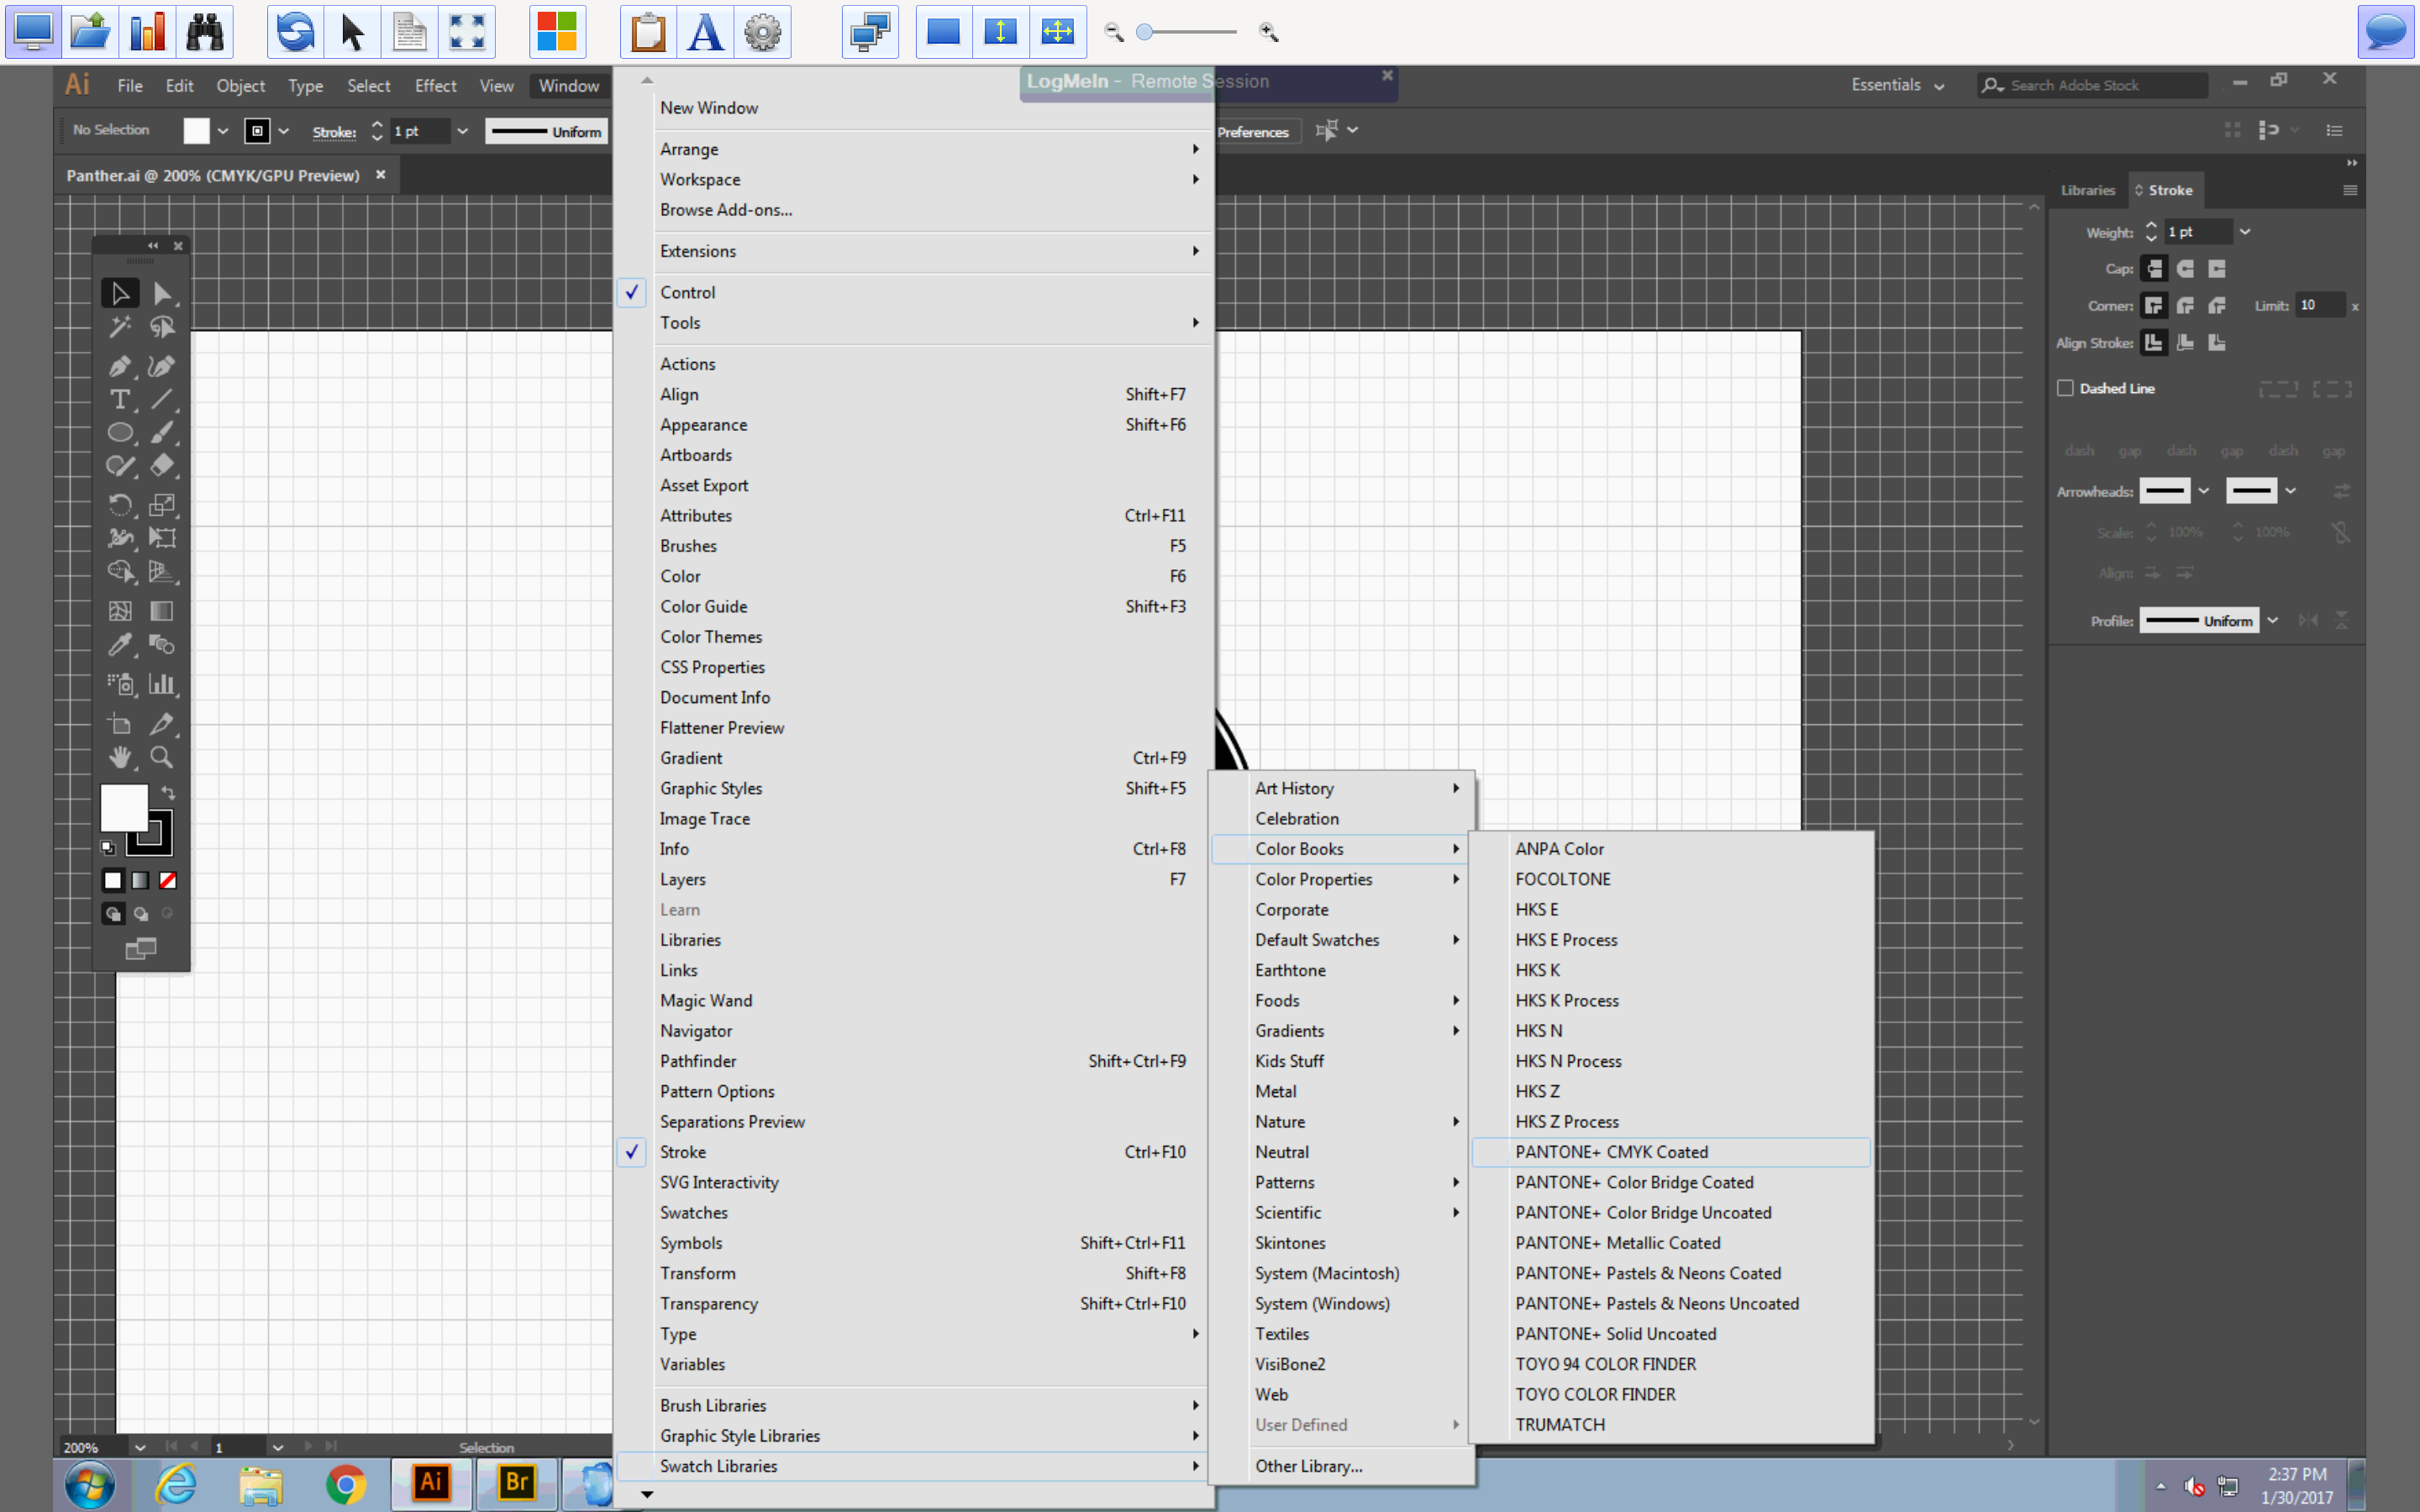Select the Type tool

(120, 399)
